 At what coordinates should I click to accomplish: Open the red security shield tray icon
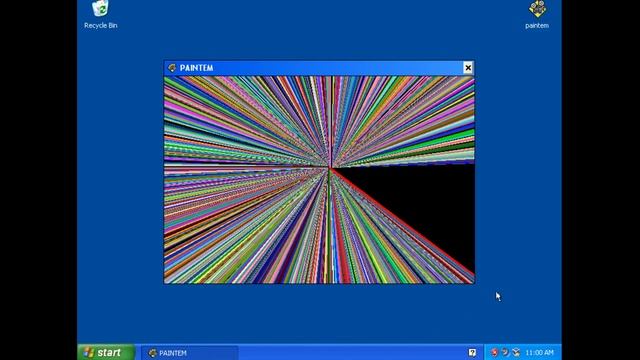pyautogui.click(x=494, y=352)
